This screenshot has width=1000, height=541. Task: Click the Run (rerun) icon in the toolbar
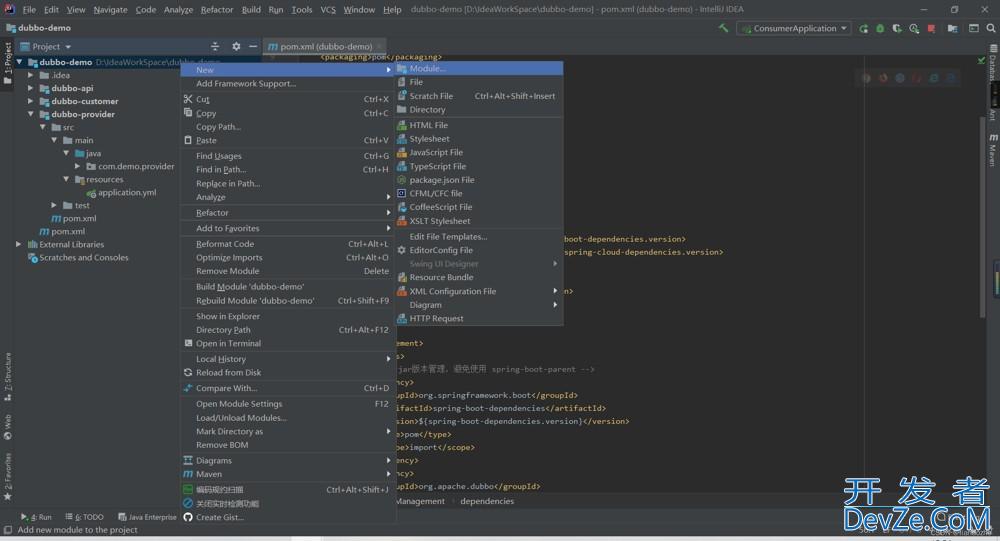point(864,29)
